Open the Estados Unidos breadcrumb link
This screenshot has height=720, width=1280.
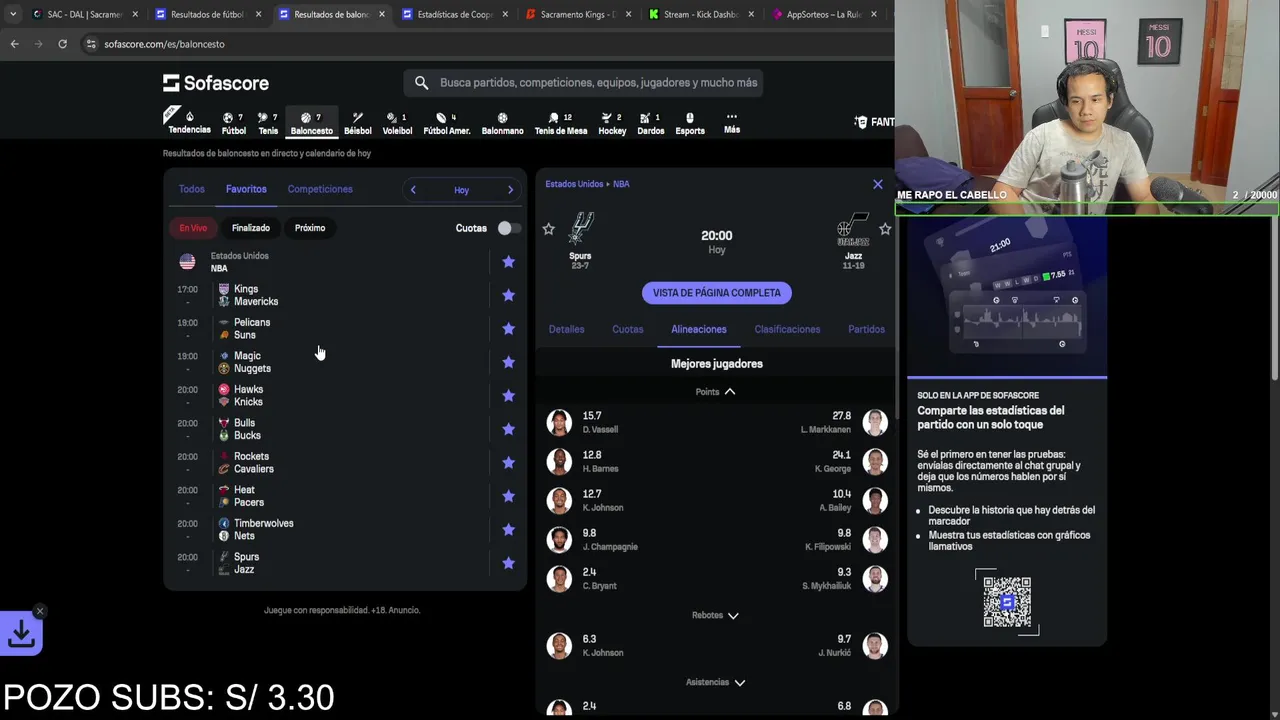[574, 184]
